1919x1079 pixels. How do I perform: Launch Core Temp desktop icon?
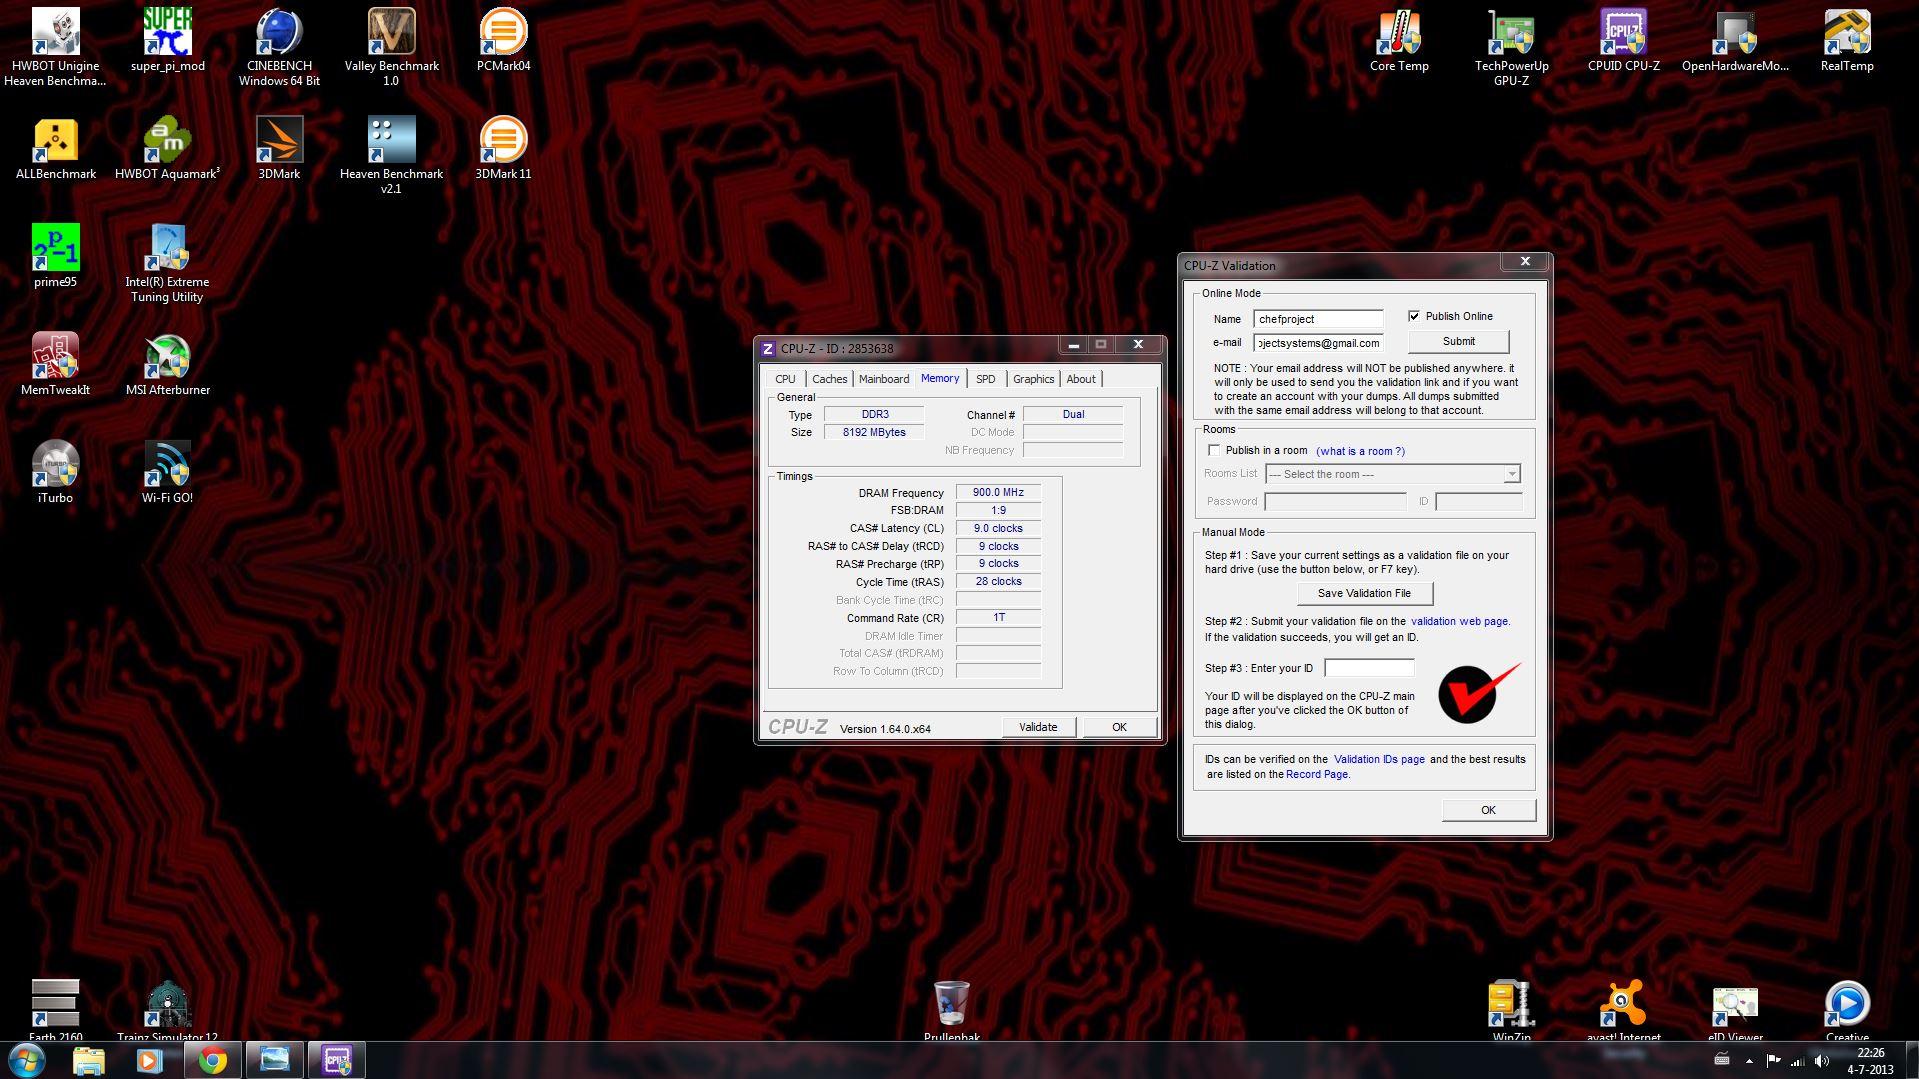pos(1399,40)
